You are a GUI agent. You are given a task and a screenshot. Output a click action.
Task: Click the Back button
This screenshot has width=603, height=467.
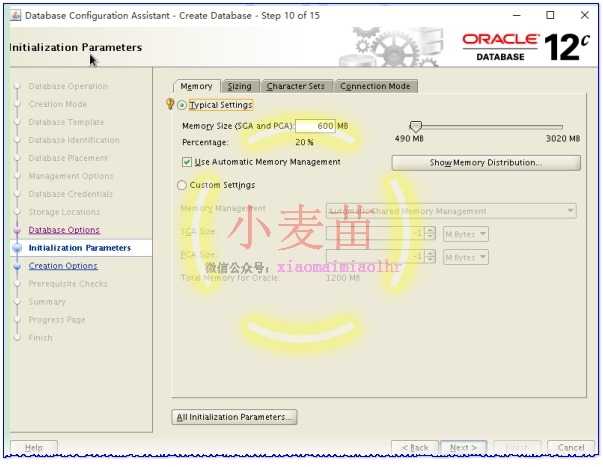tap(415, 447)
